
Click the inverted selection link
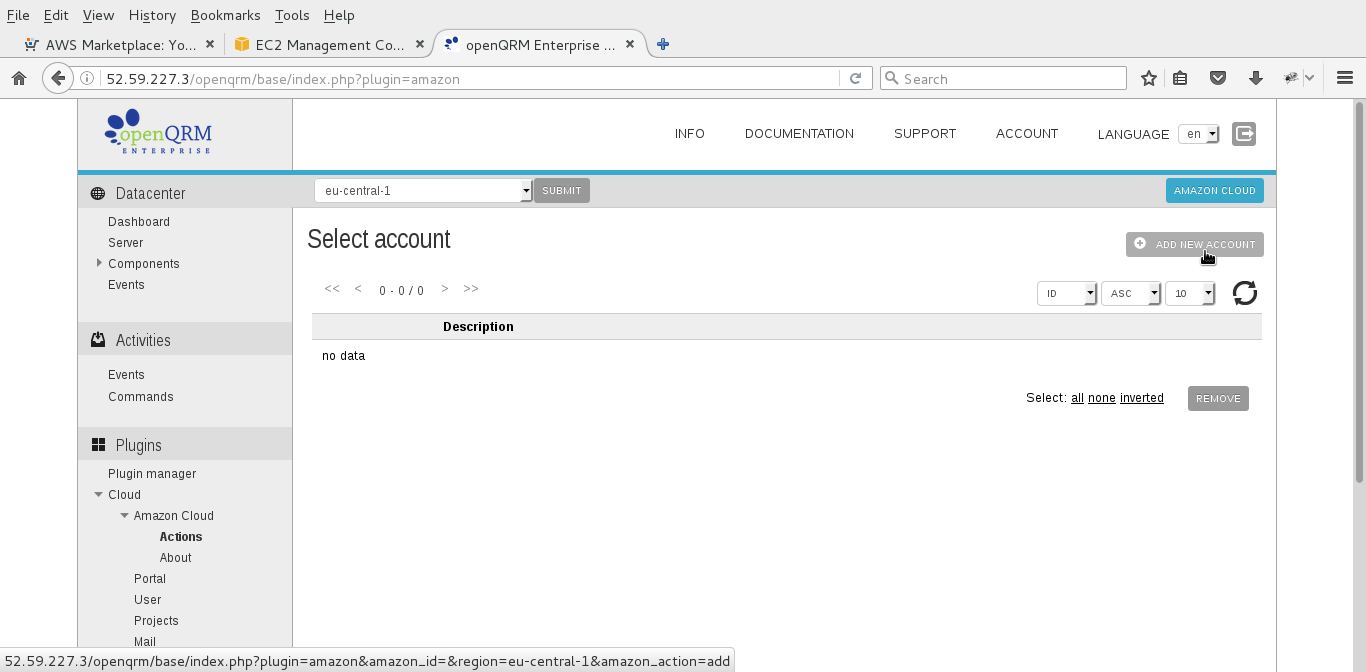(1142, 398)
